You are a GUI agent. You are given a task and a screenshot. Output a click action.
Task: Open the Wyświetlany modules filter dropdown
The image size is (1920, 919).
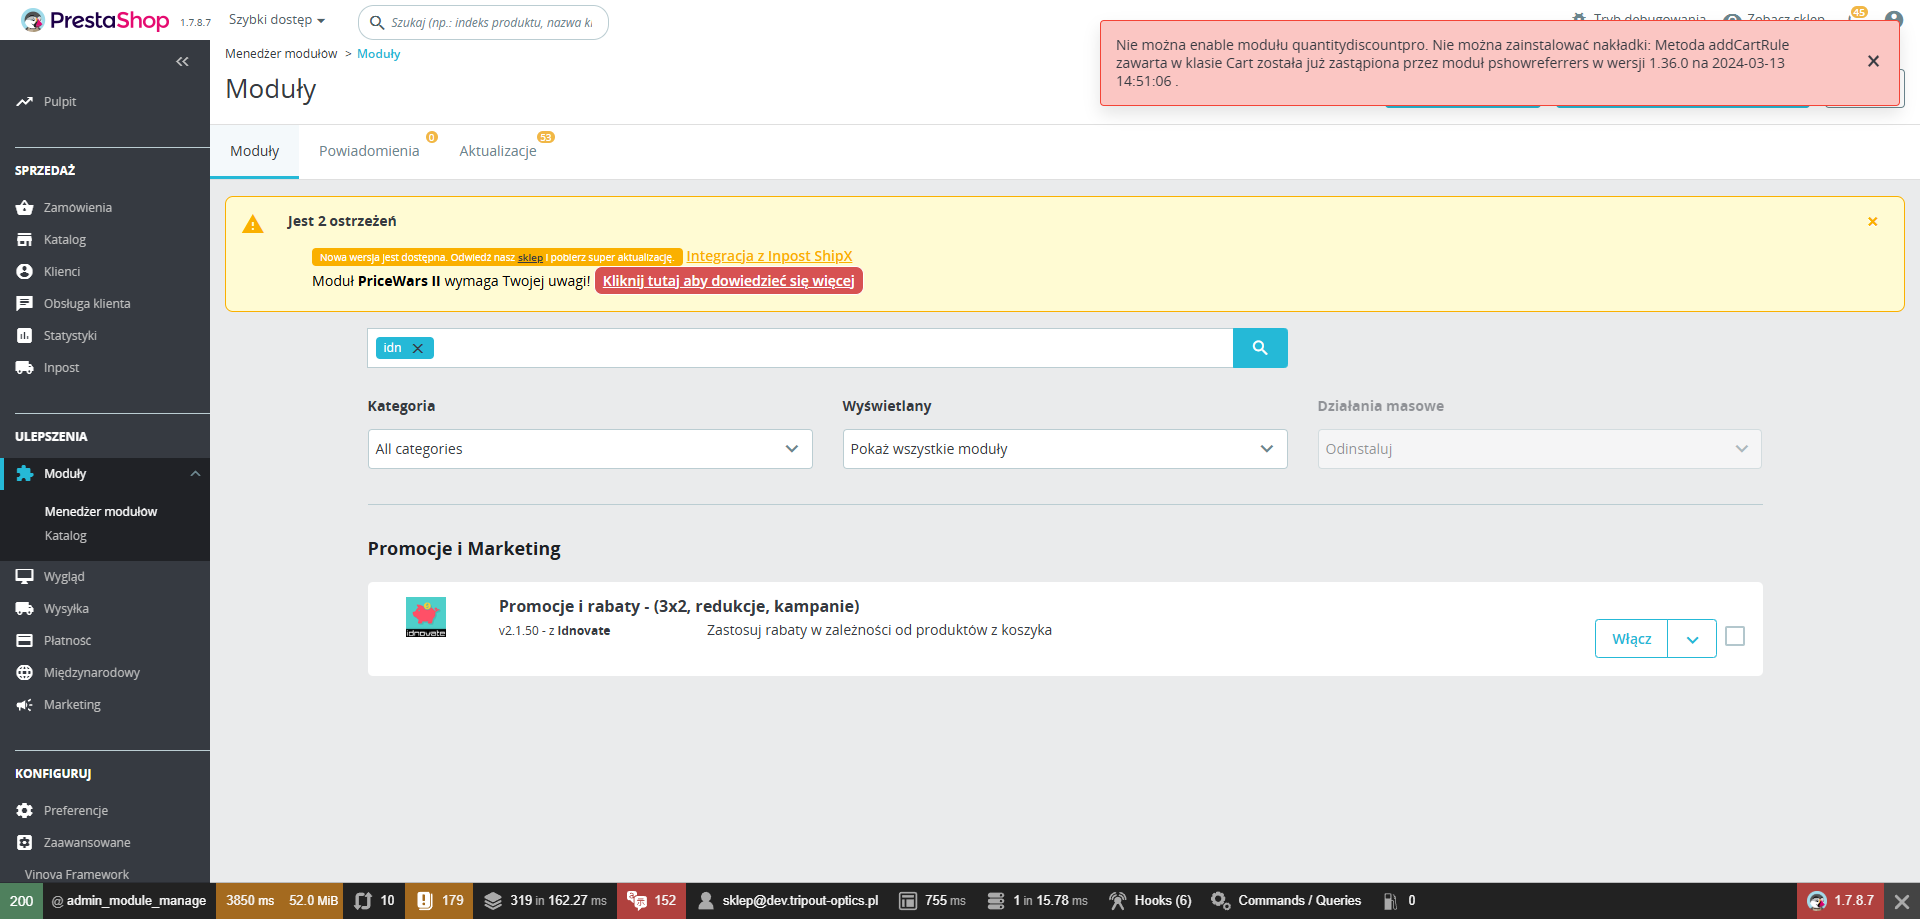pyautogui.click(x=1065, y=449)
